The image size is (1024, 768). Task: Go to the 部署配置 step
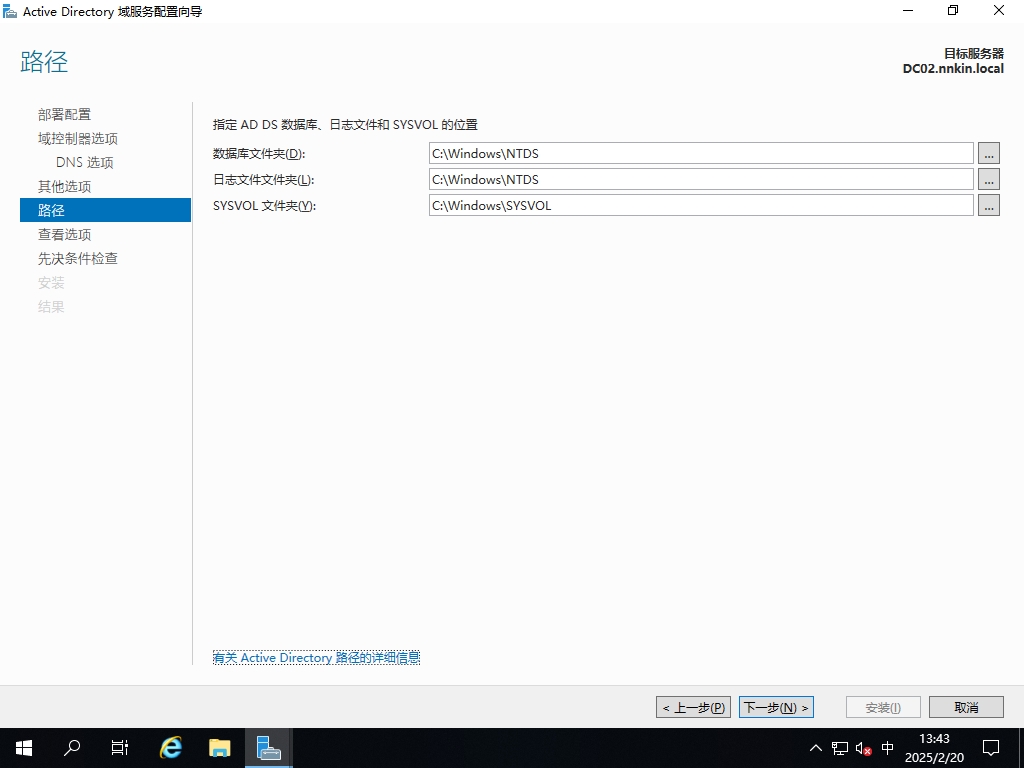click(64, 114)
